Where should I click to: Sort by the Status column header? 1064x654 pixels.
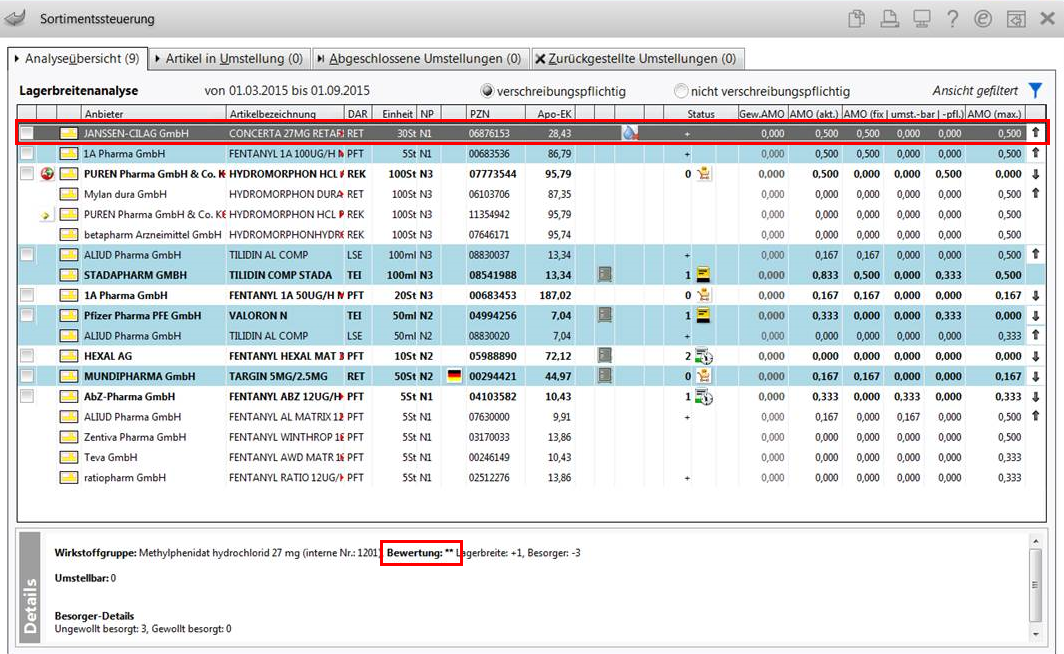click(x=700, y=114)
